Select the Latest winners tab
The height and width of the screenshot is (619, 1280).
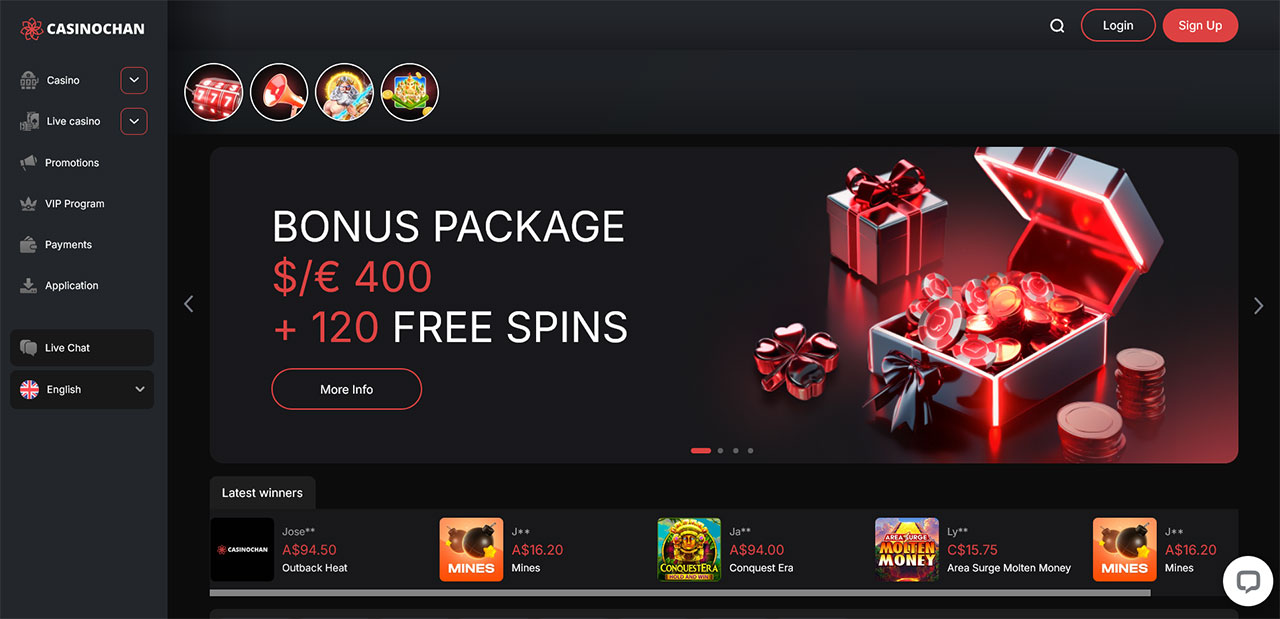click(x=262, y=493)
